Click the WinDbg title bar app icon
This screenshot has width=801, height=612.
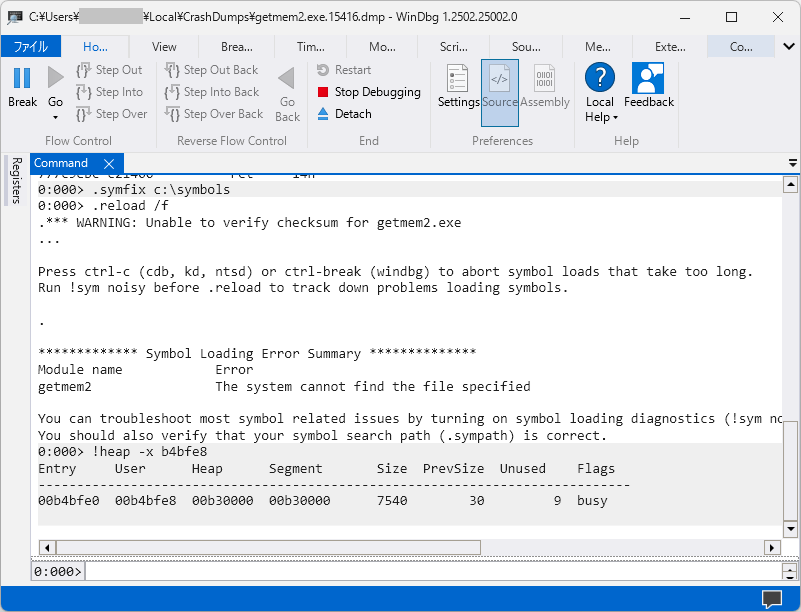[x=15, y=17]
